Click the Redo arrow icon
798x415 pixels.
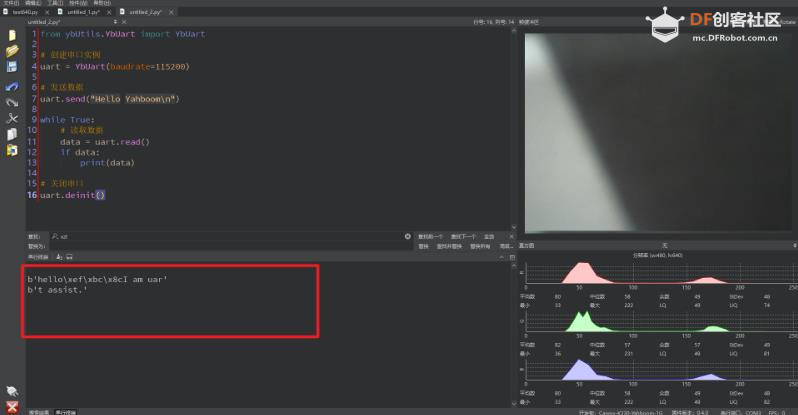11,102
